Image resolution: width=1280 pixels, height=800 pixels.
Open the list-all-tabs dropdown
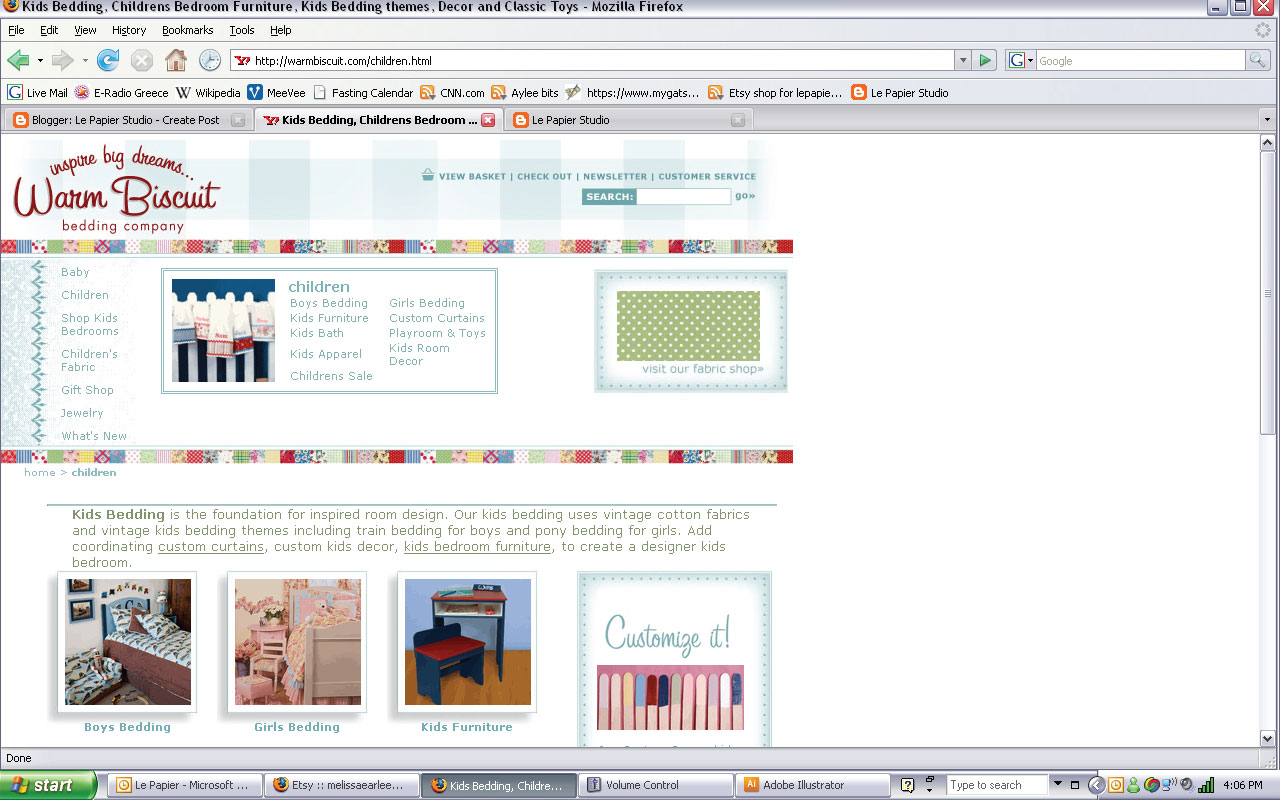click(1268, 120)
